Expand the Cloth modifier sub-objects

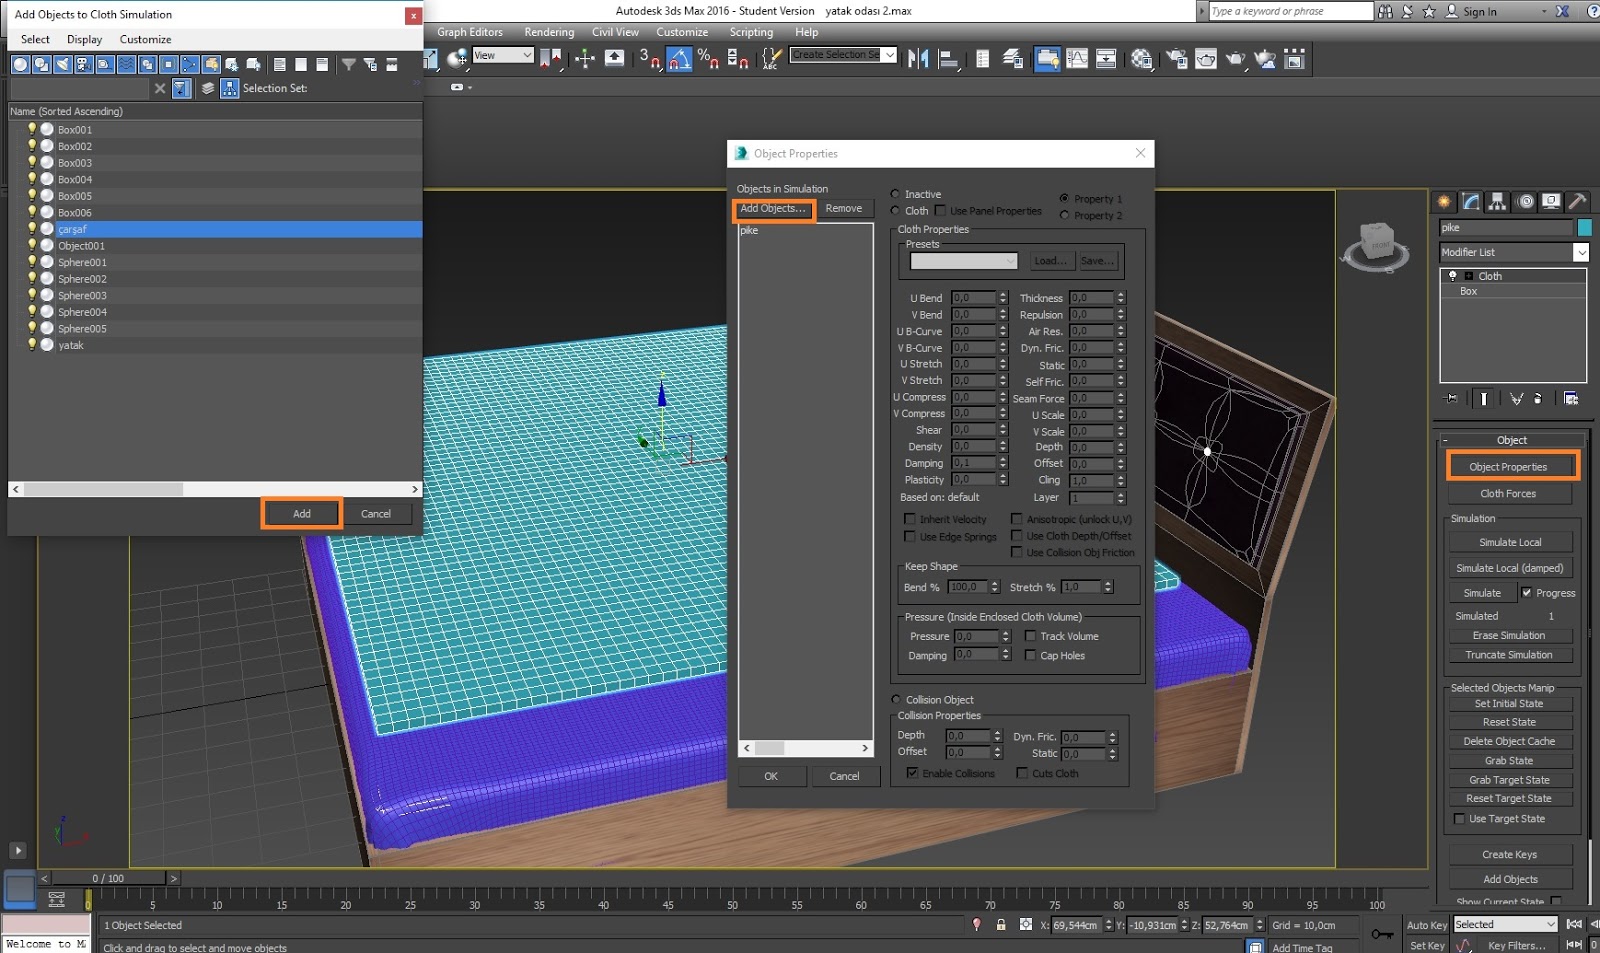click(1468, 276)
